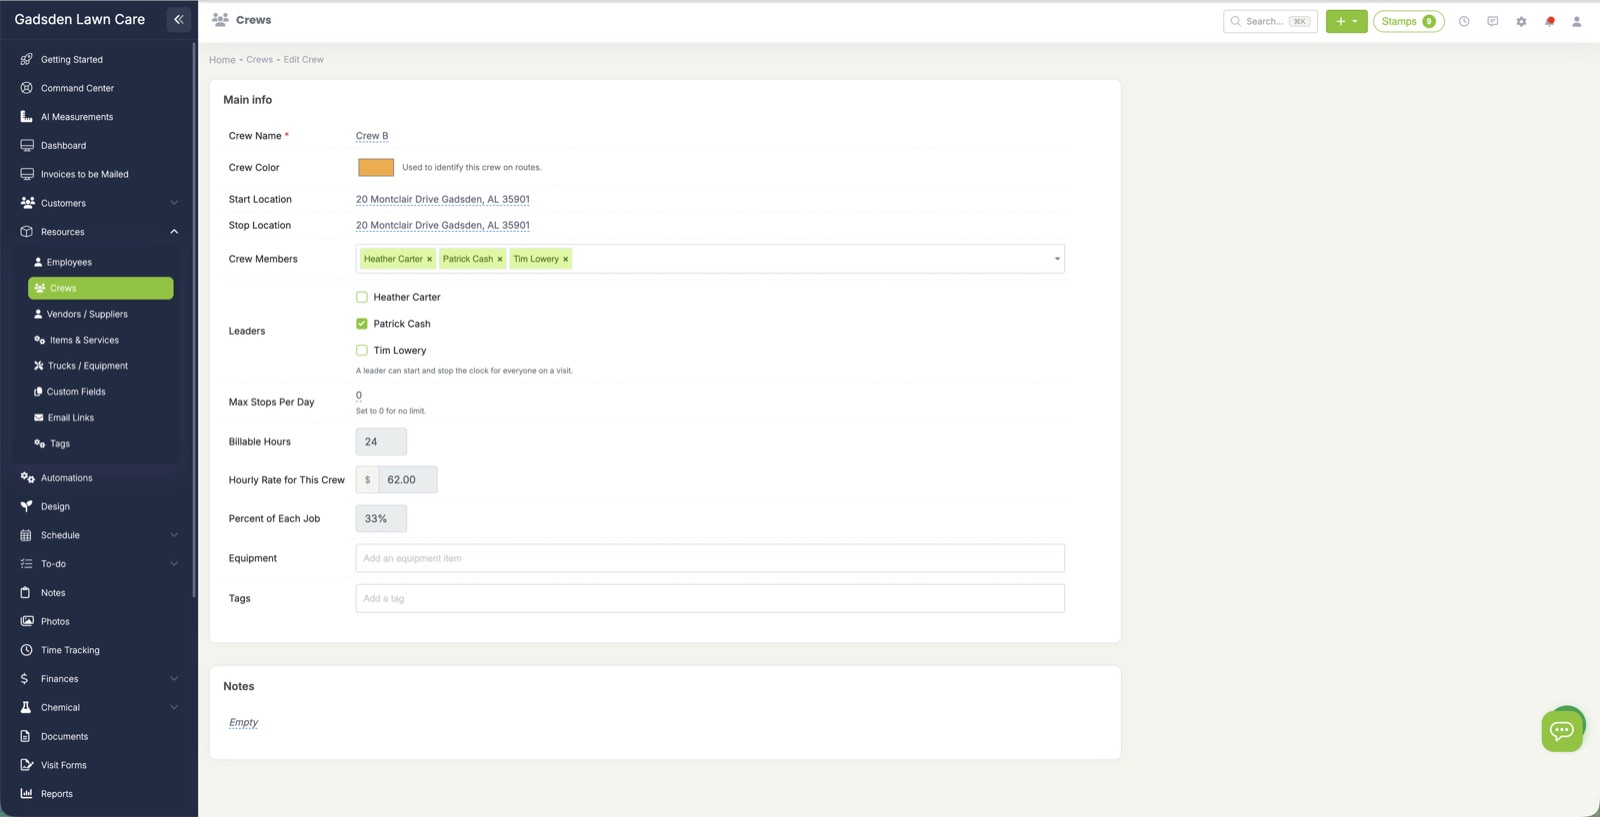Collapse the sidebar with the double-chevron icon

[x=179, y=19]
